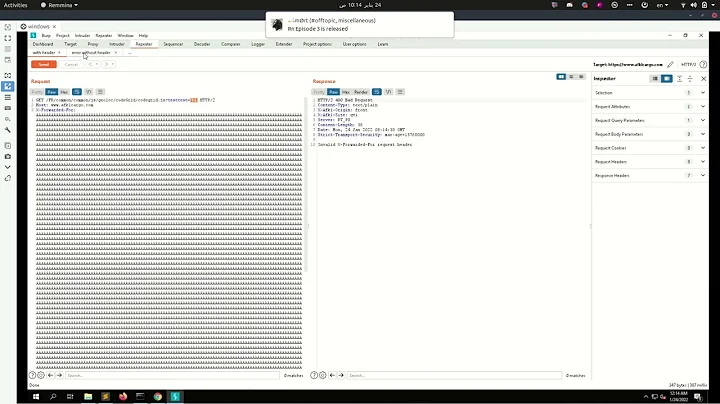Open Windows taskbar search icon
Screen dimensions: 720x404
coord(53,397)
